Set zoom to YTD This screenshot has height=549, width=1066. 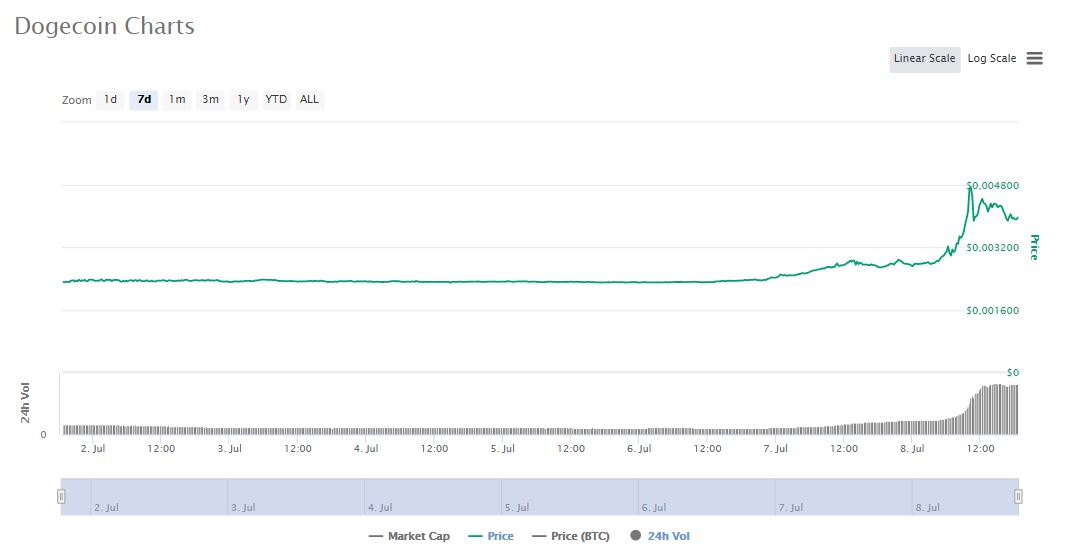coord(276,100)
